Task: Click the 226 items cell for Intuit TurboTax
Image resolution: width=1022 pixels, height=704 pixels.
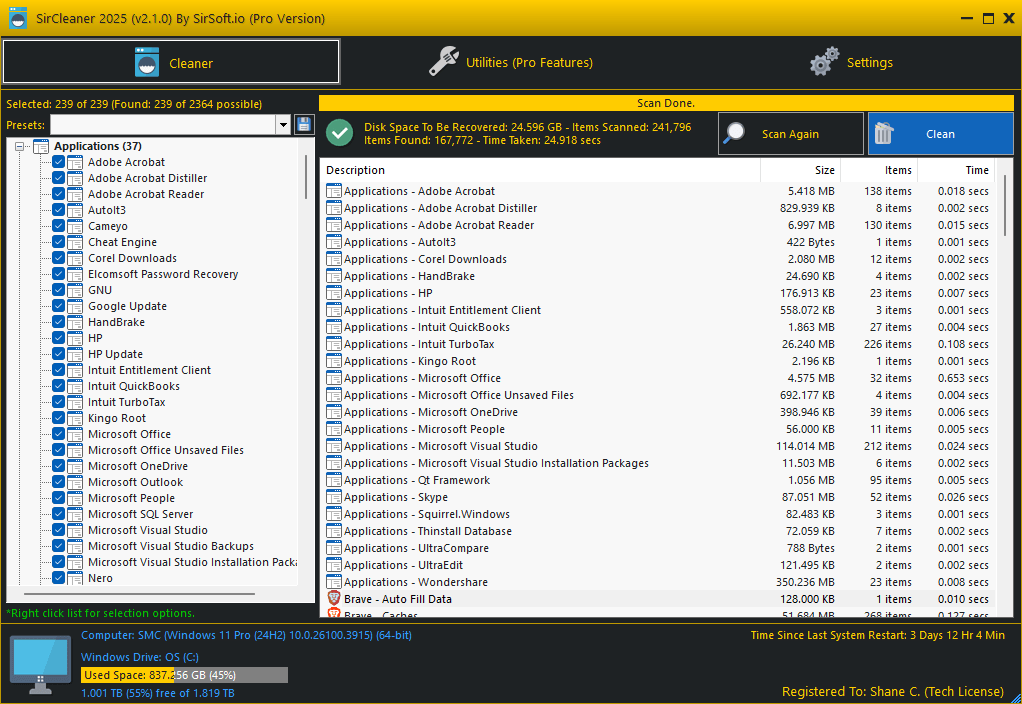Action: (x=888, y=344)
